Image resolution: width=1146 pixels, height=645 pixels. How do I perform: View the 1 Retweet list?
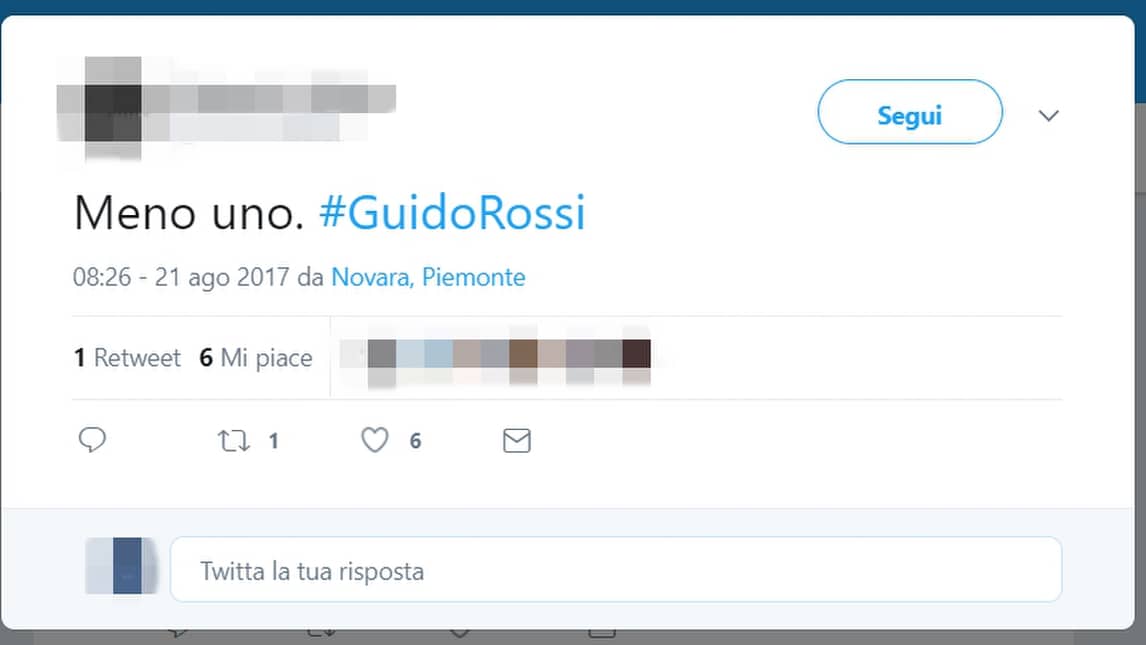click(126, 357)
